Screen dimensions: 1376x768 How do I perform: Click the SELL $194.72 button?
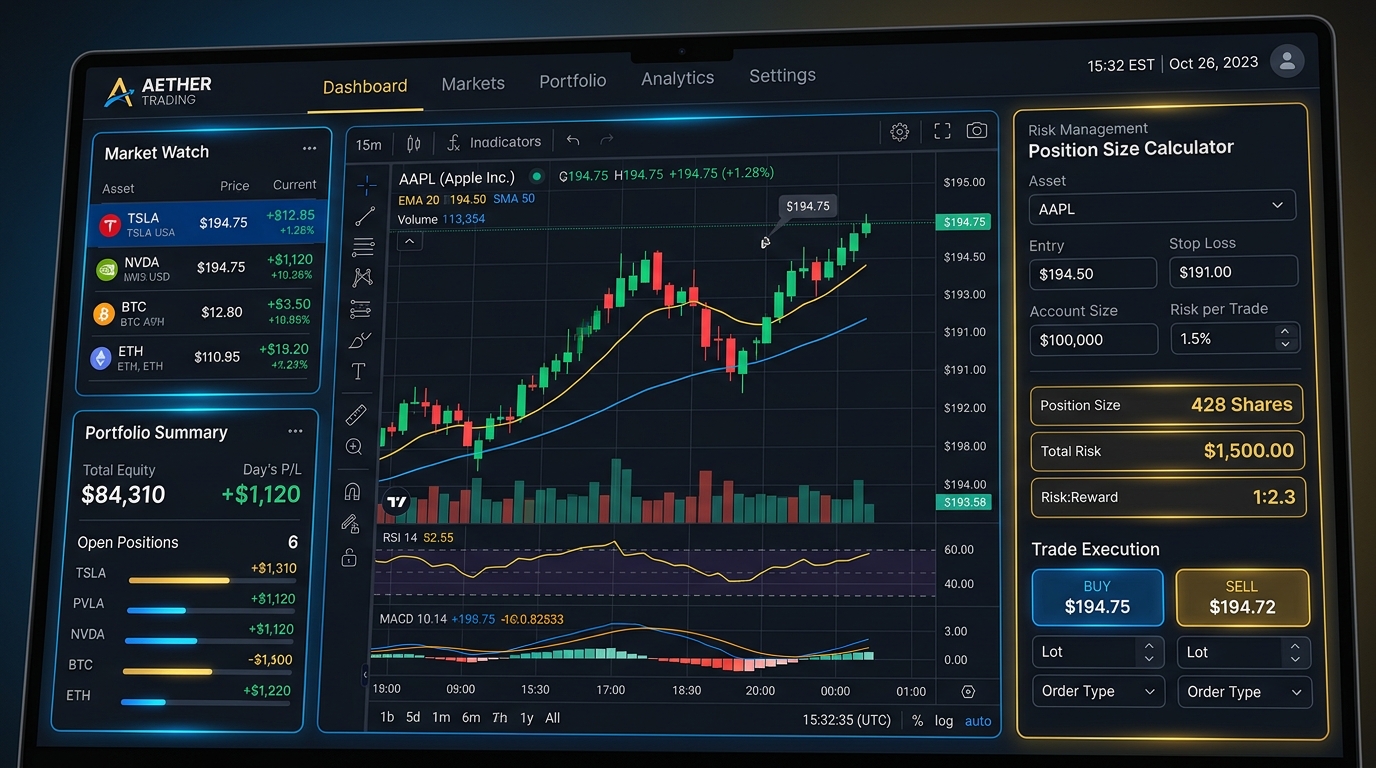(x=1242, y=597)
